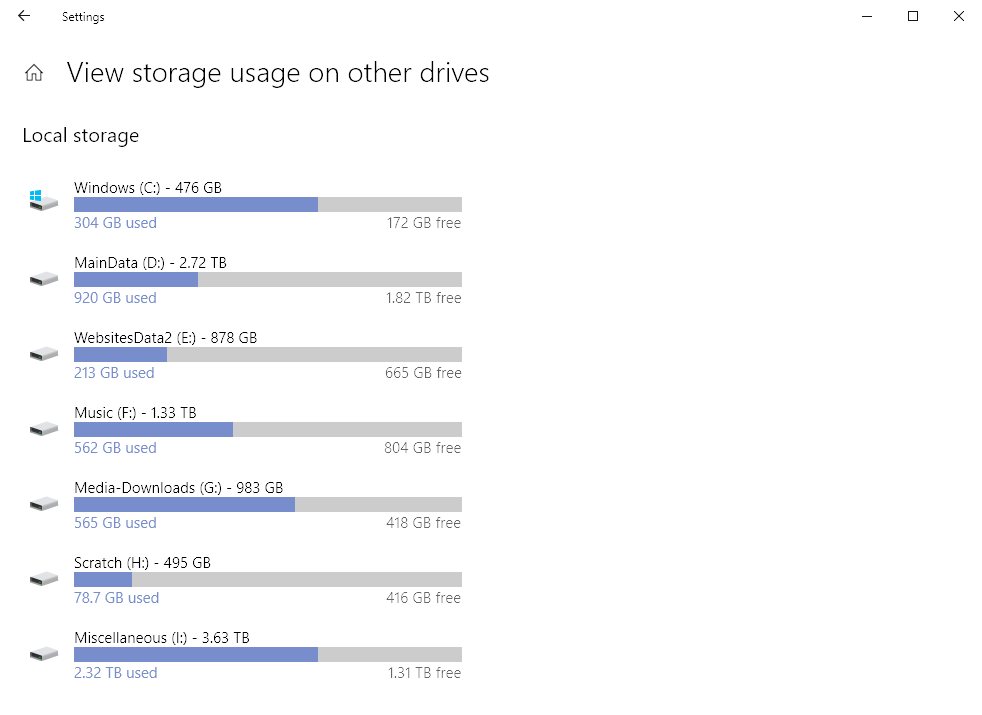Click the Media-Downloads (G:) drive icon
The height and width of the screenshot is (715, 982).
44,505
